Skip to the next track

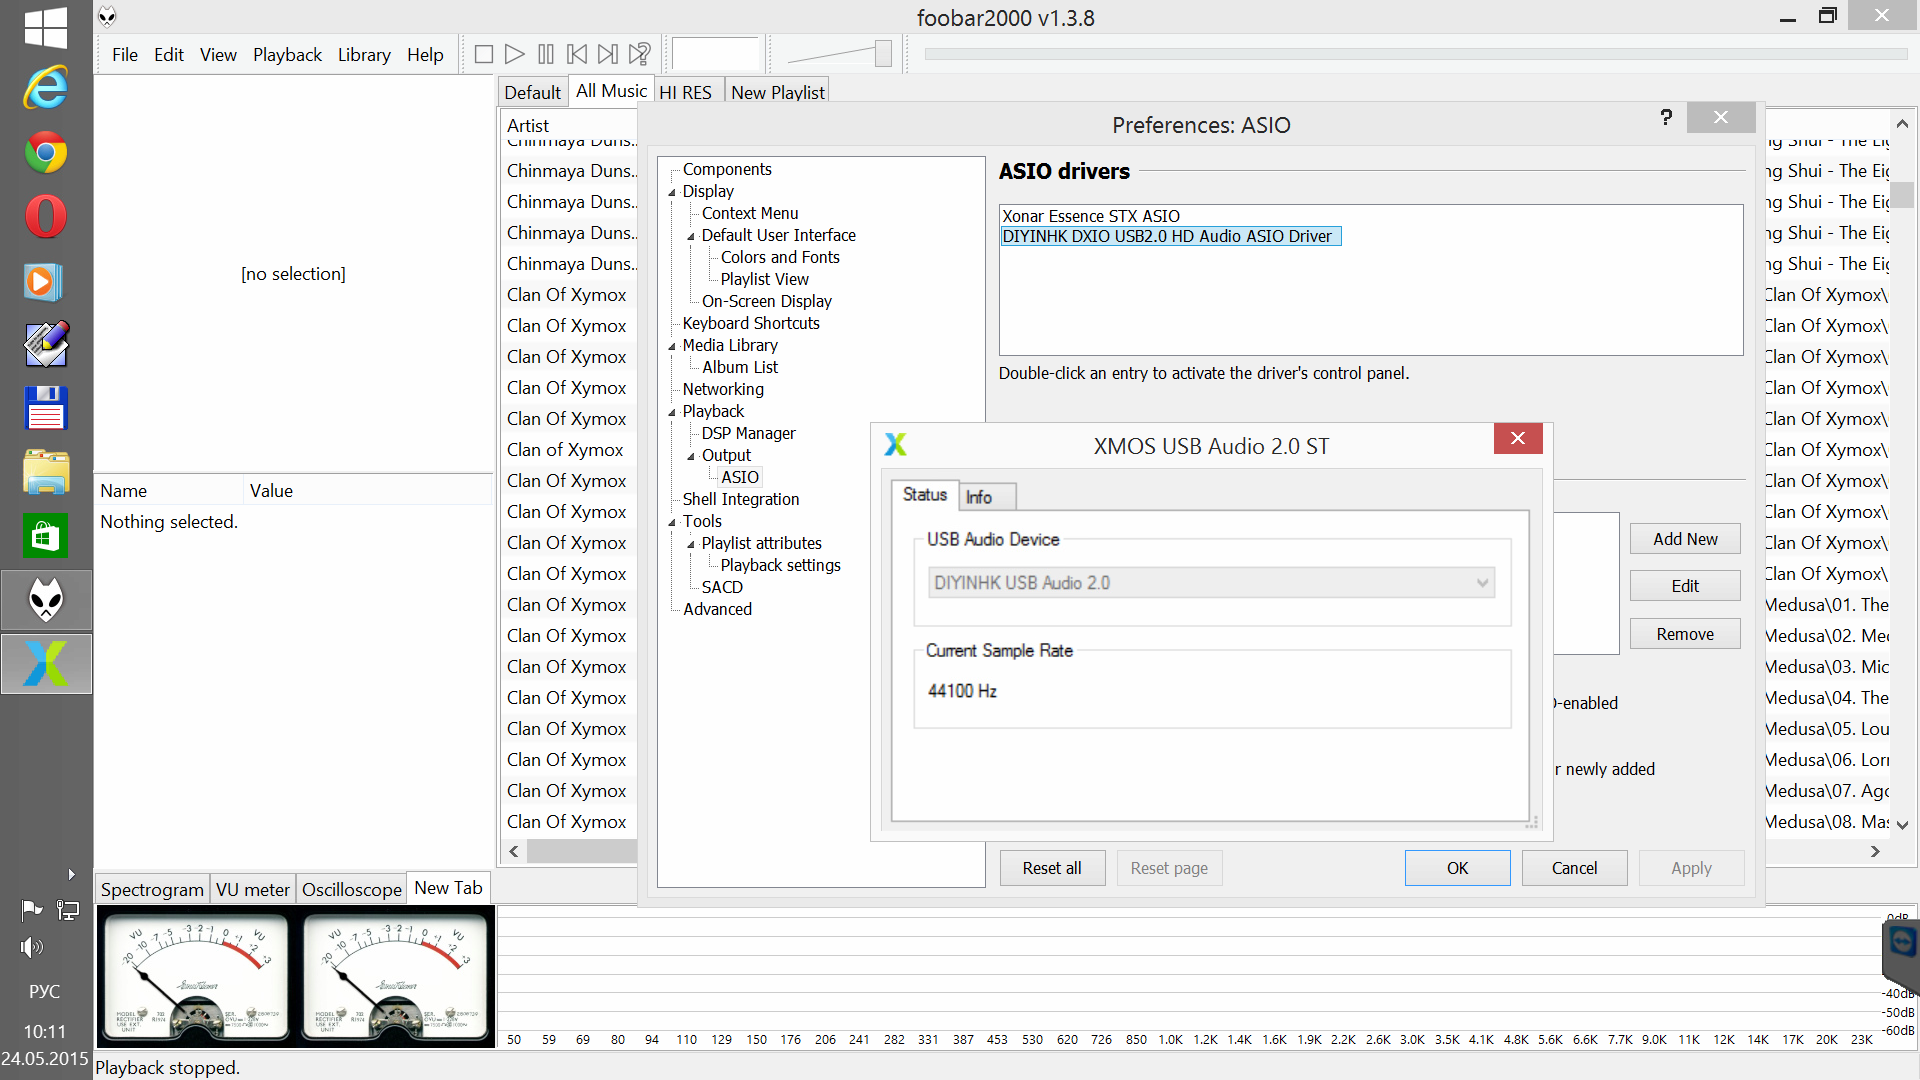pyautogui.click(x=608, y=54)
